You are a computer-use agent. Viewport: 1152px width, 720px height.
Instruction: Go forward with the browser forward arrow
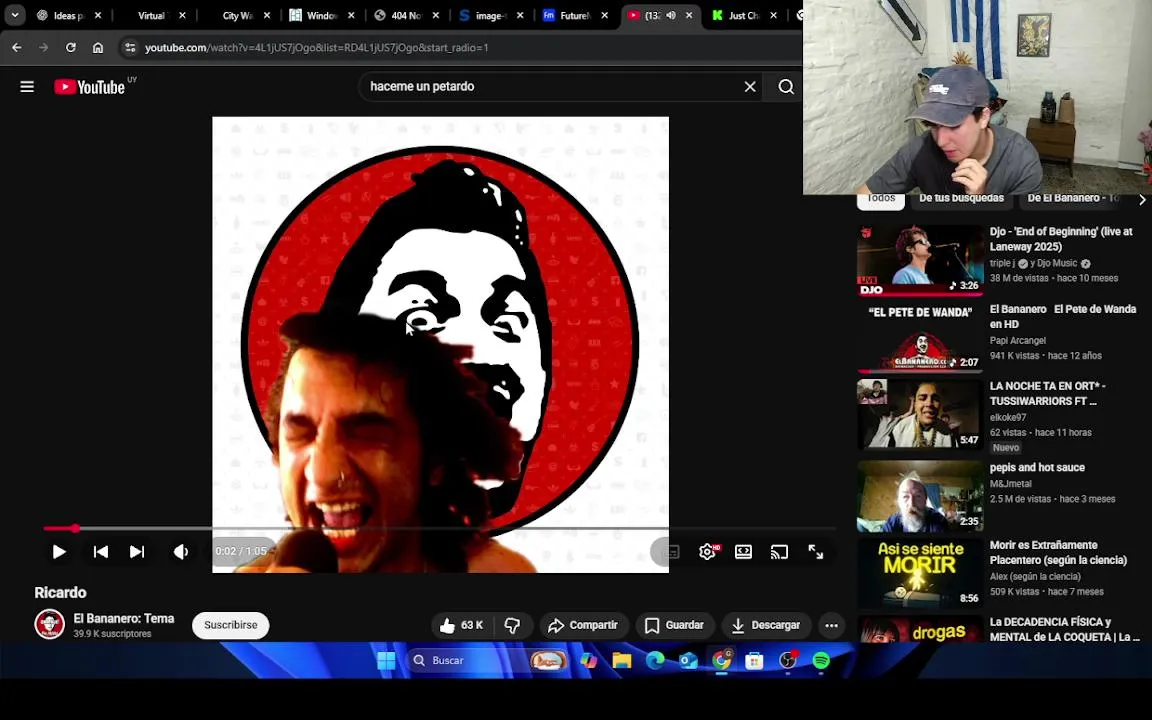click(43, 48)
